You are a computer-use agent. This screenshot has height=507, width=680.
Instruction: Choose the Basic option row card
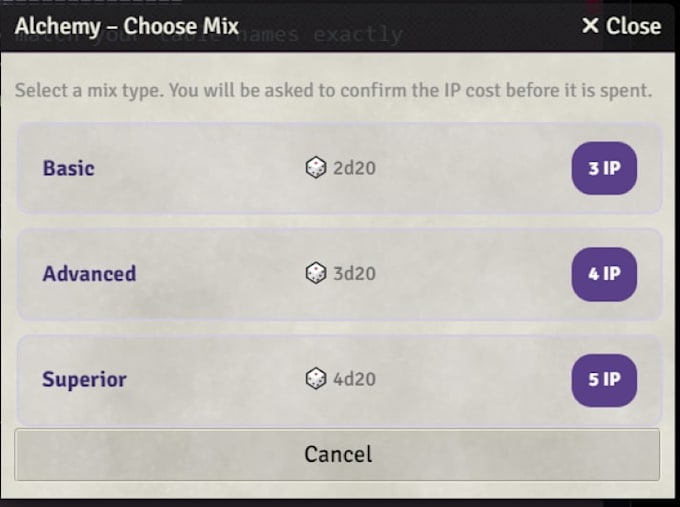340,168
